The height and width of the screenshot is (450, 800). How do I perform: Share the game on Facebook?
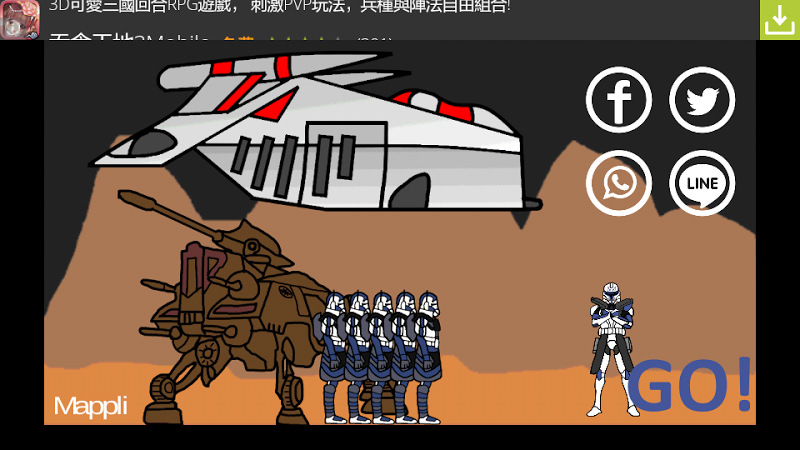(618, 99)
